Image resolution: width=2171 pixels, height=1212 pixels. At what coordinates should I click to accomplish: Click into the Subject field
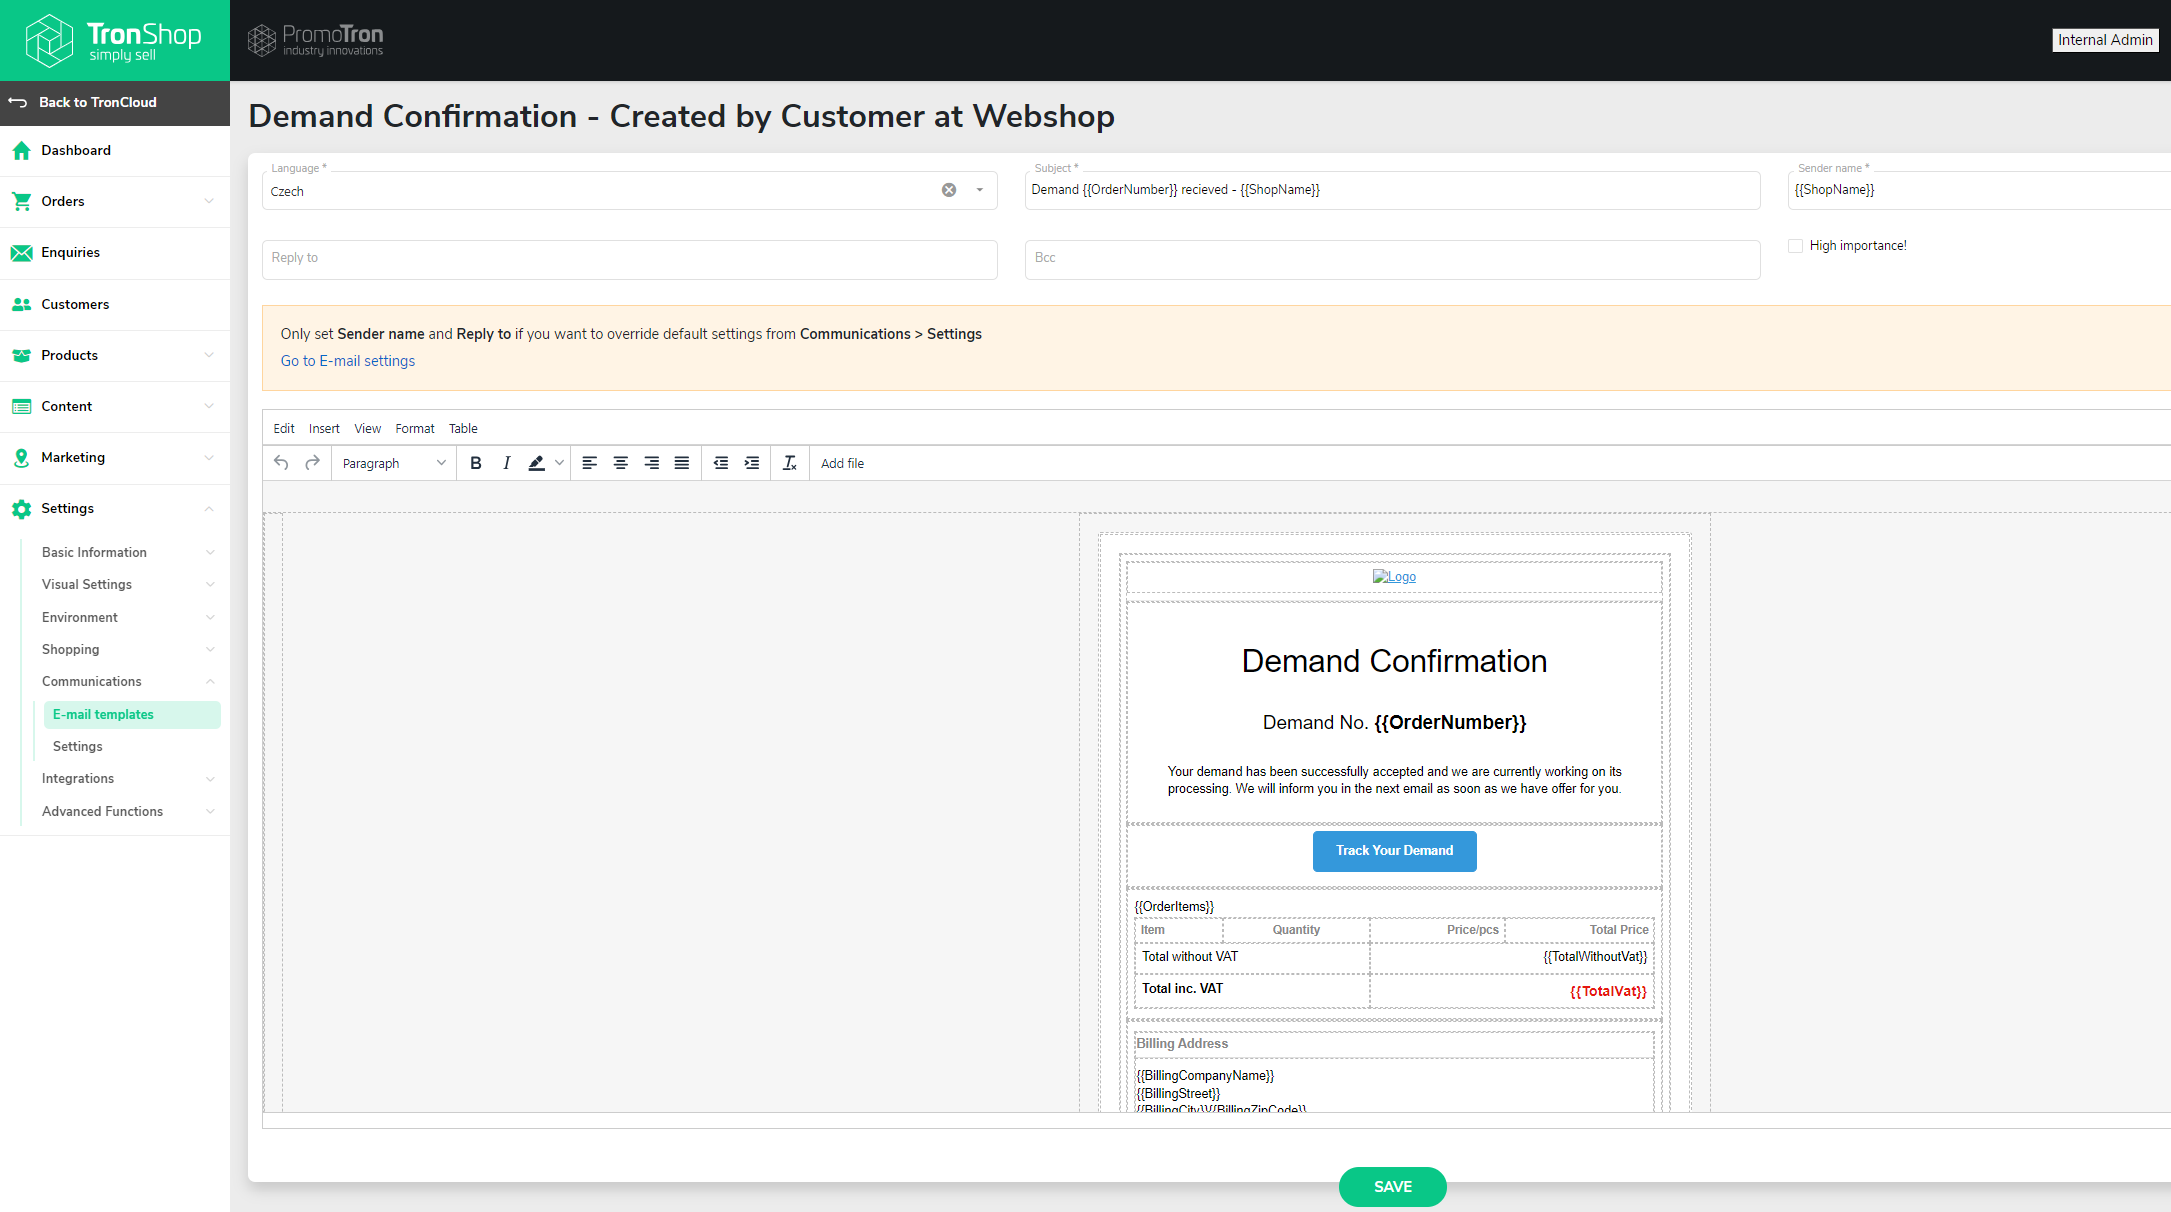(1392, 190)
